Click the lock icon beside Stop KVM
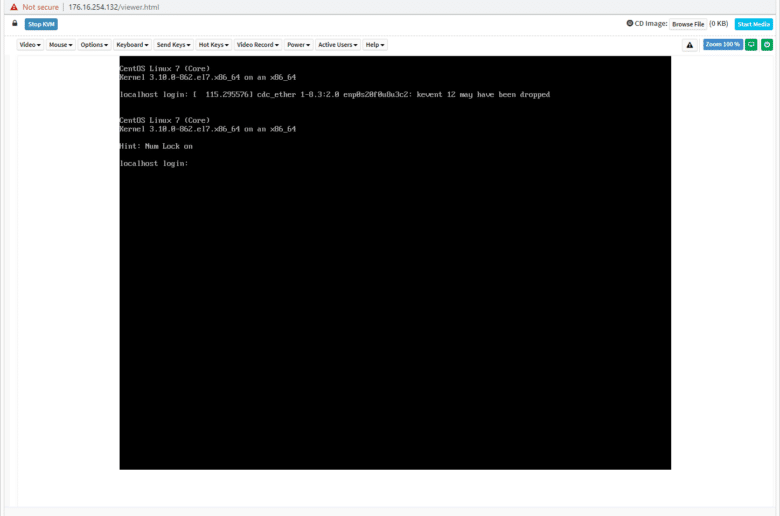This screenshot has width=780, height=516. [x=15, y=23]
